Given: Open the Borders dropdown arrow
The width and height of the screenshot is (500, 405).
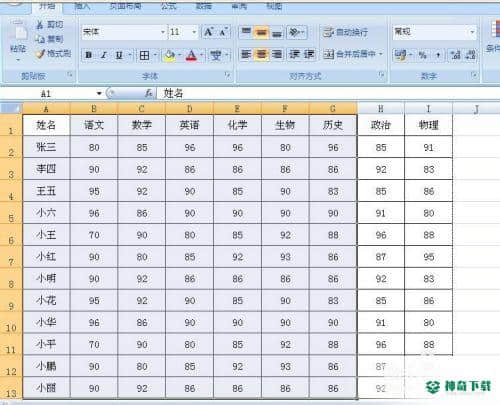Looking at the screenshot, I should [x=155, y=55].
